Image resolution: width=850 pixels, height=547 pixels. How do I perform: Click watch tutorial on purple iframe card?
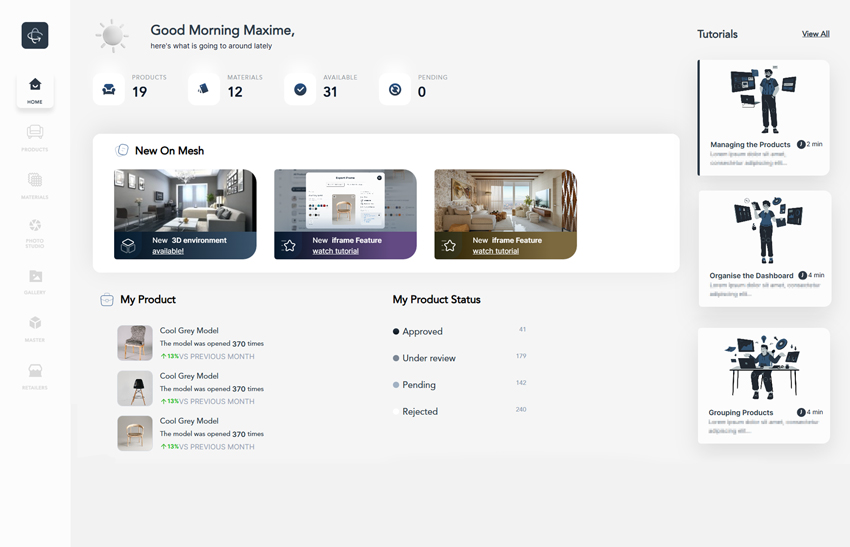pos(336,251)
